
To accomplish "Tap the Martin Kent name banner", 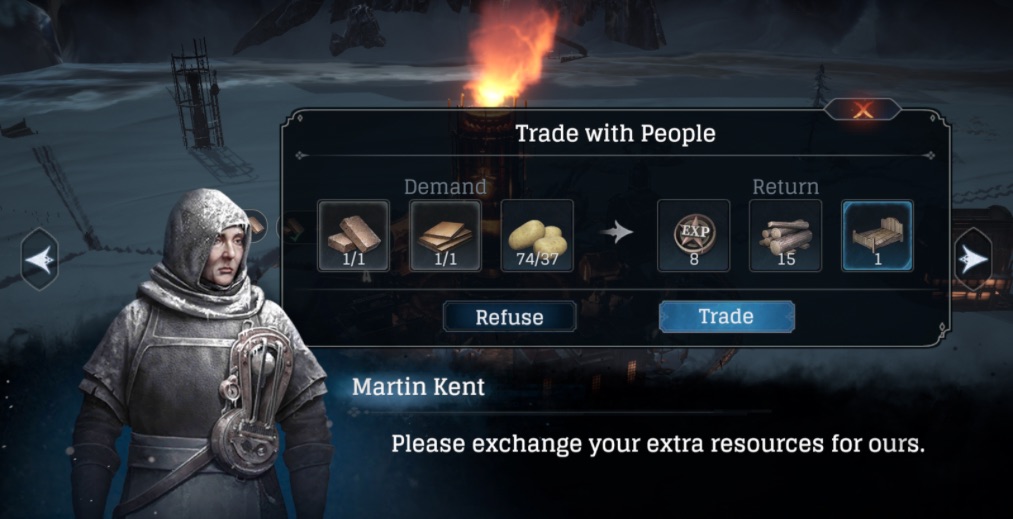I will pos(419,387).
